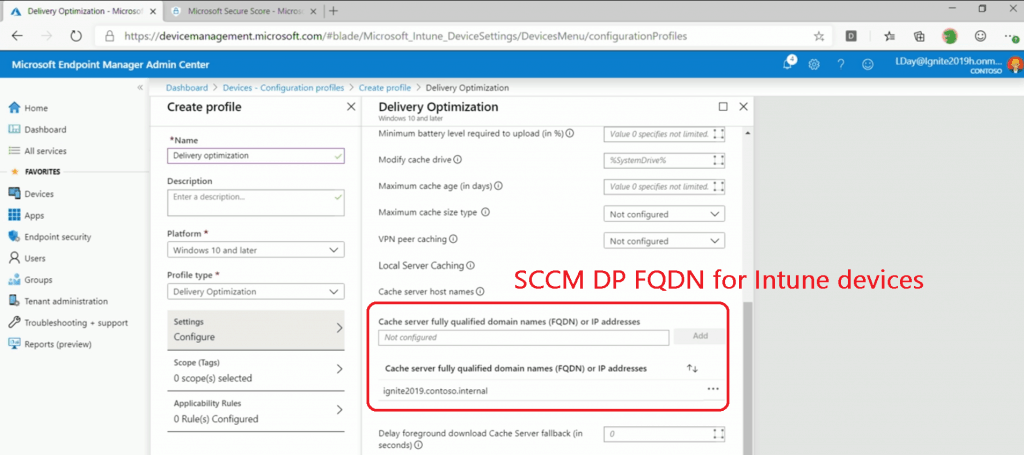Viewport: 1024px width, 455px height.
Task: Expand Scope (Tags) section
Action: pos(255,370)
